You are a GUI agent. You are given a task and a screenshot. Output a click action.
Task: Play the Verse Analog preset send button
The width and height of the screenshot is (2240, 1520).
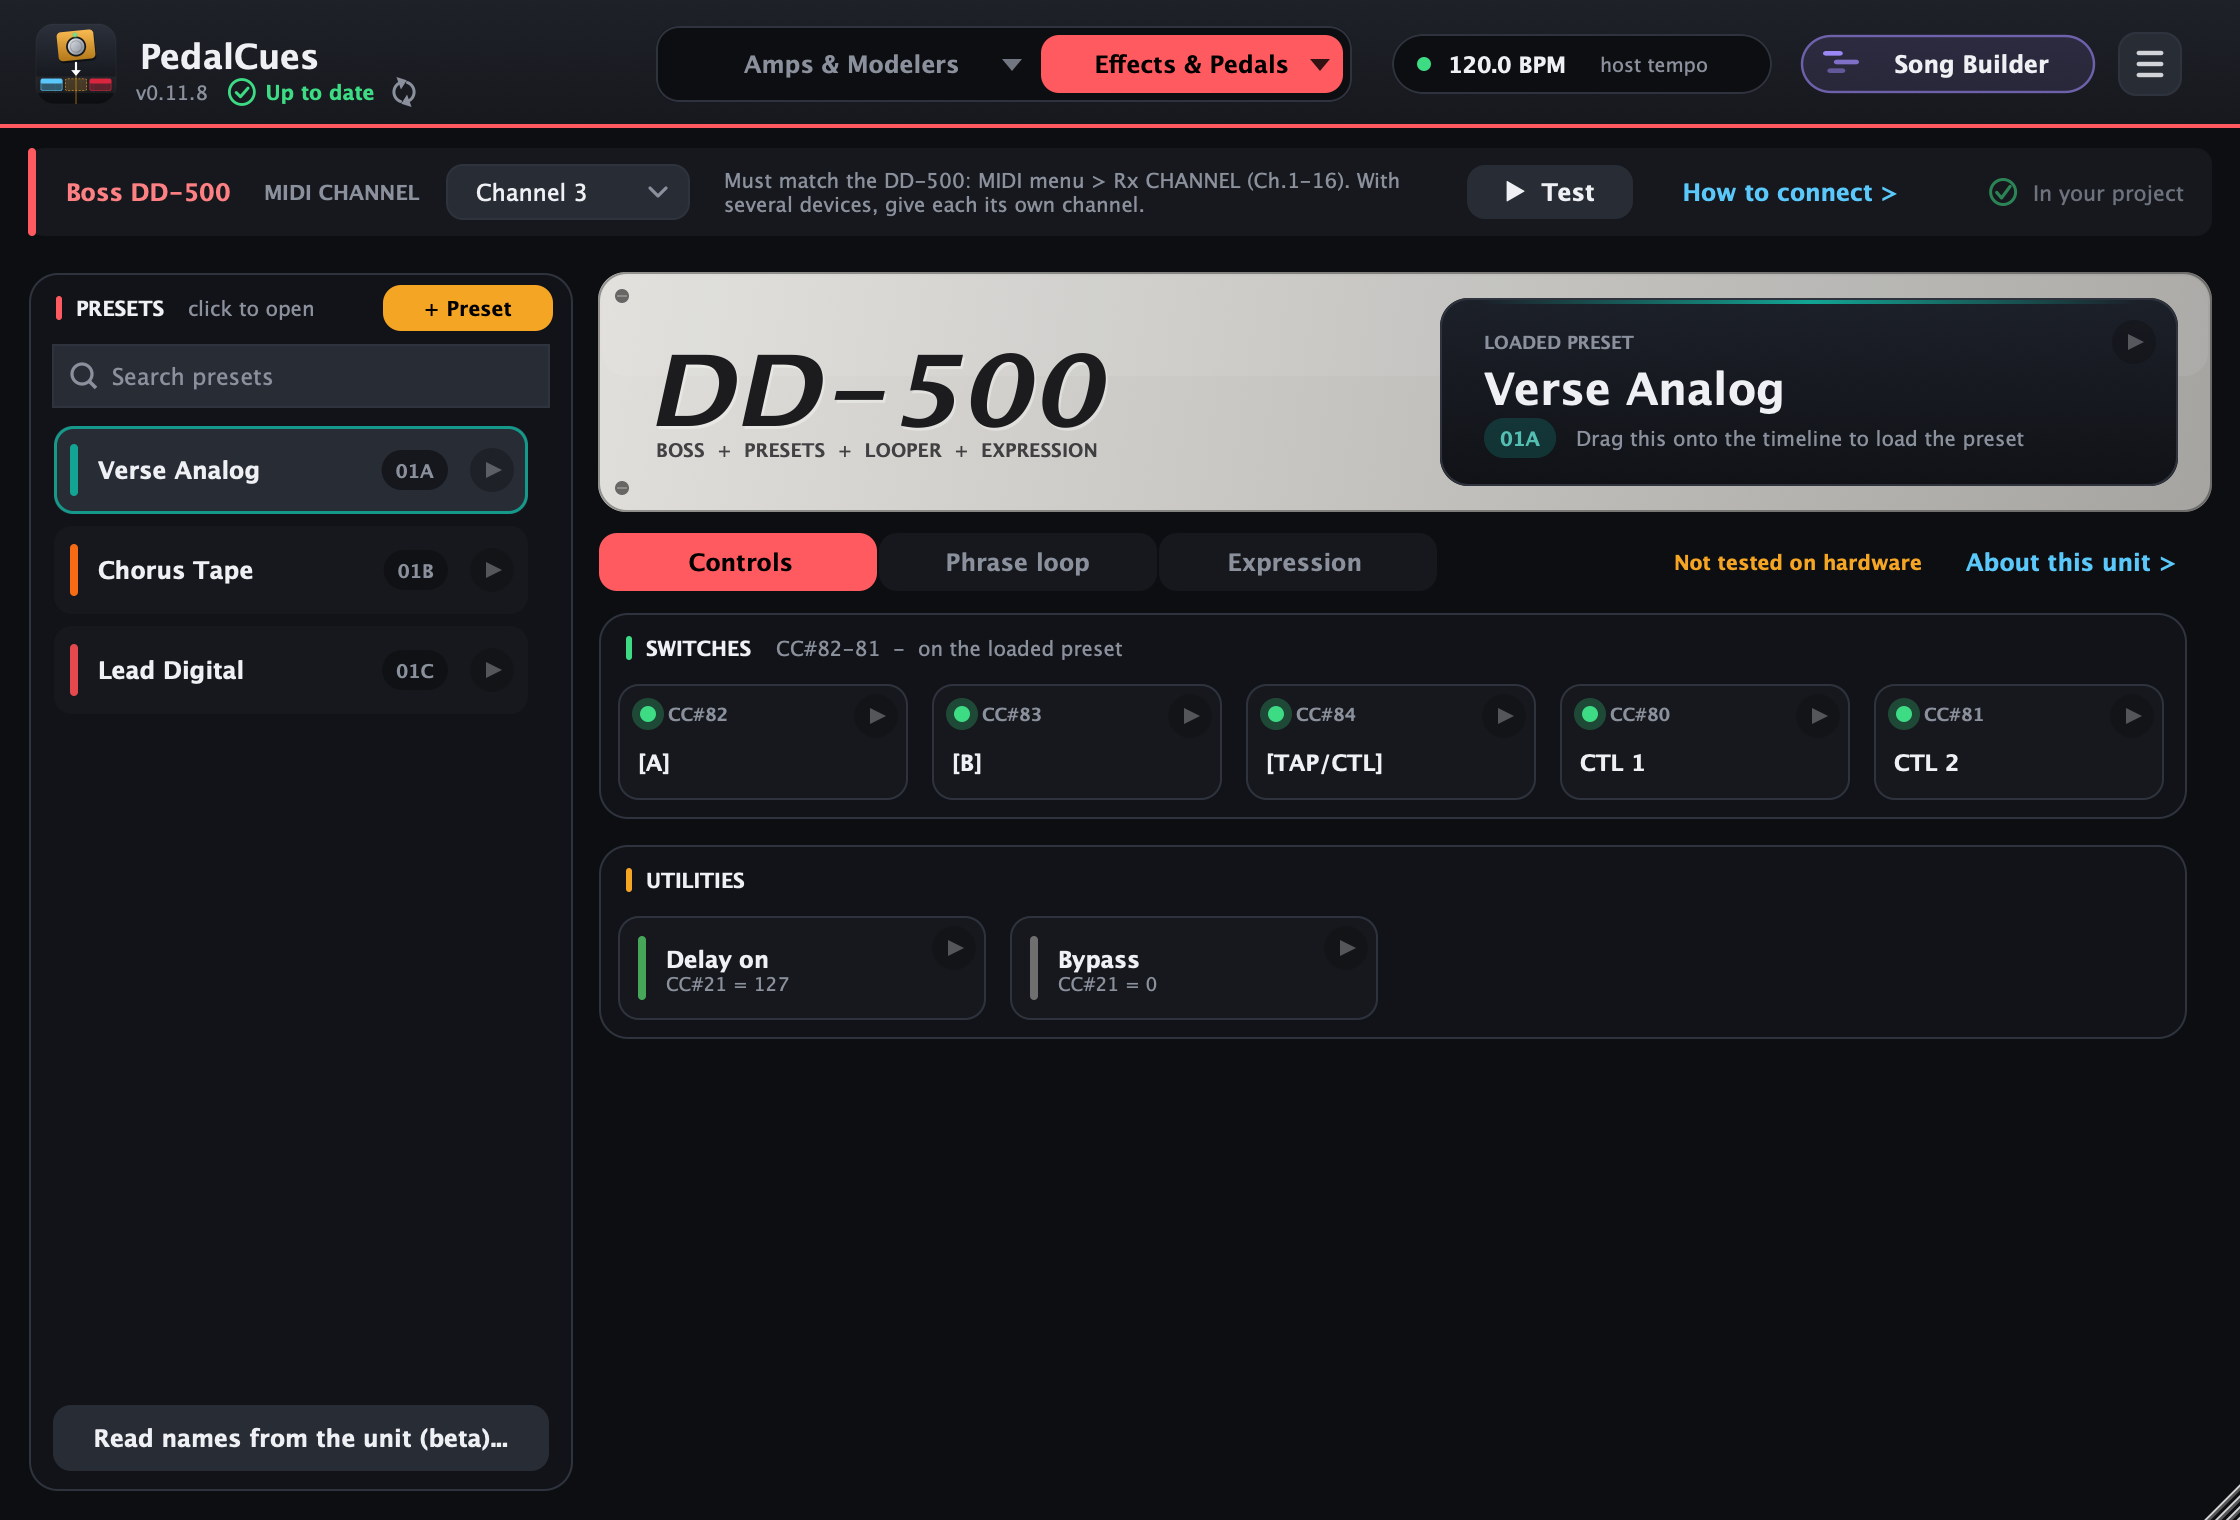(x=492, y=470)
